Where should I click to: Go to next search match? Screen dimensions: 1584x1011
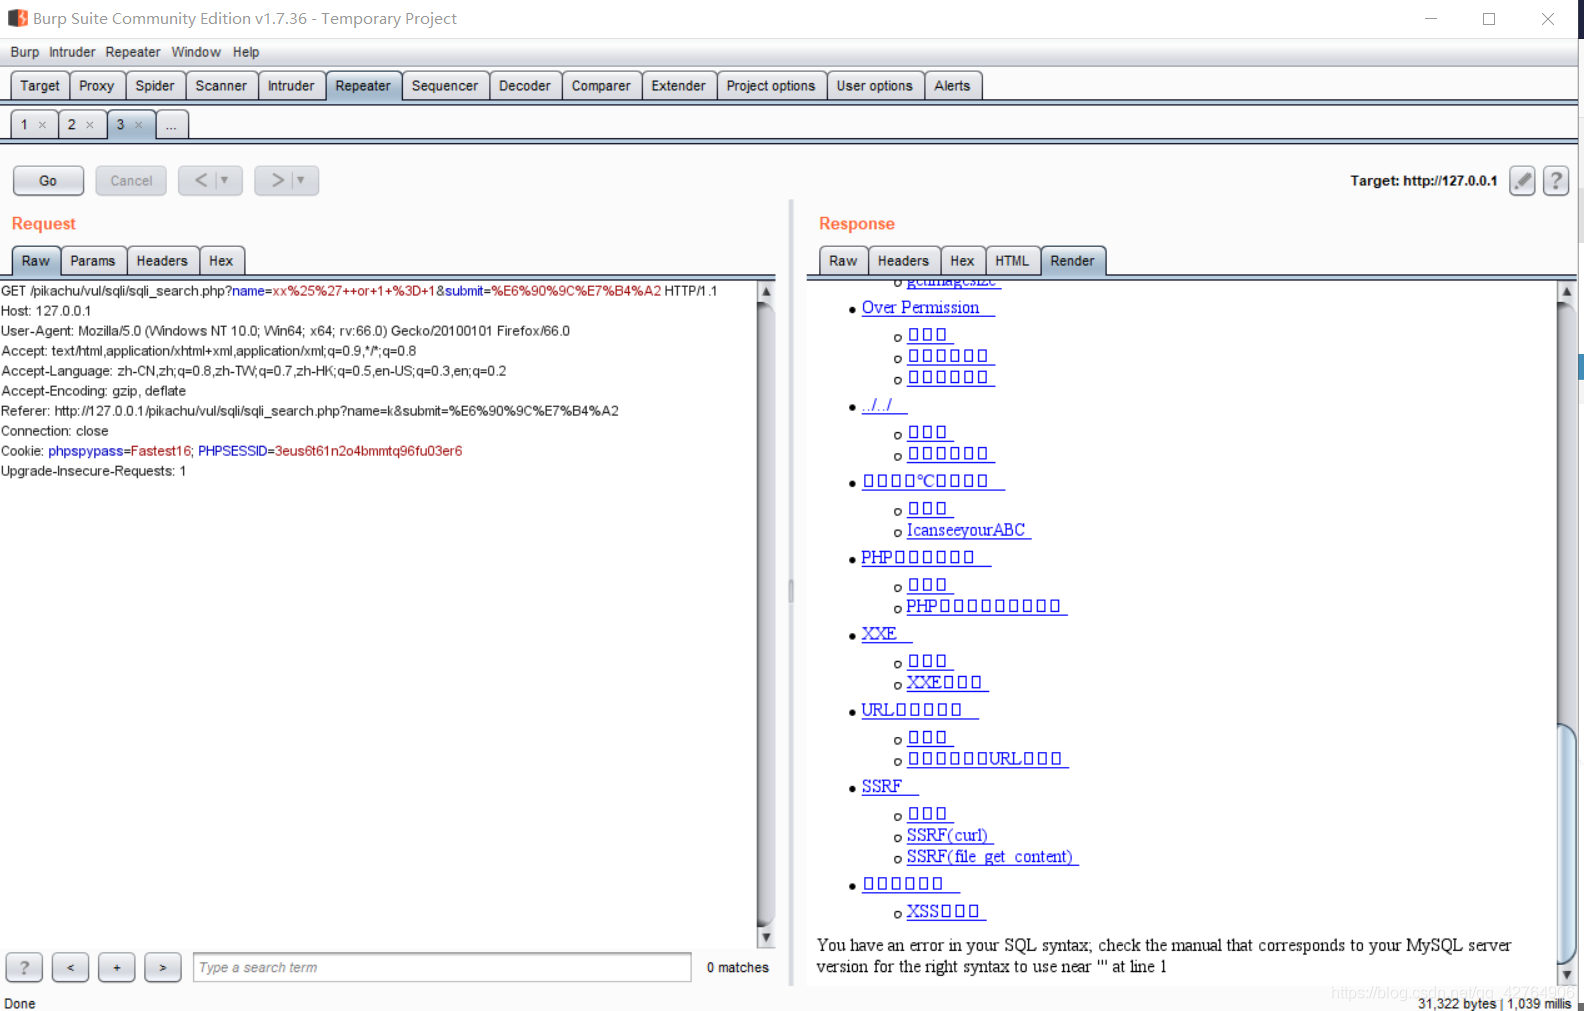pyautogui.click(x=163, y=967)
